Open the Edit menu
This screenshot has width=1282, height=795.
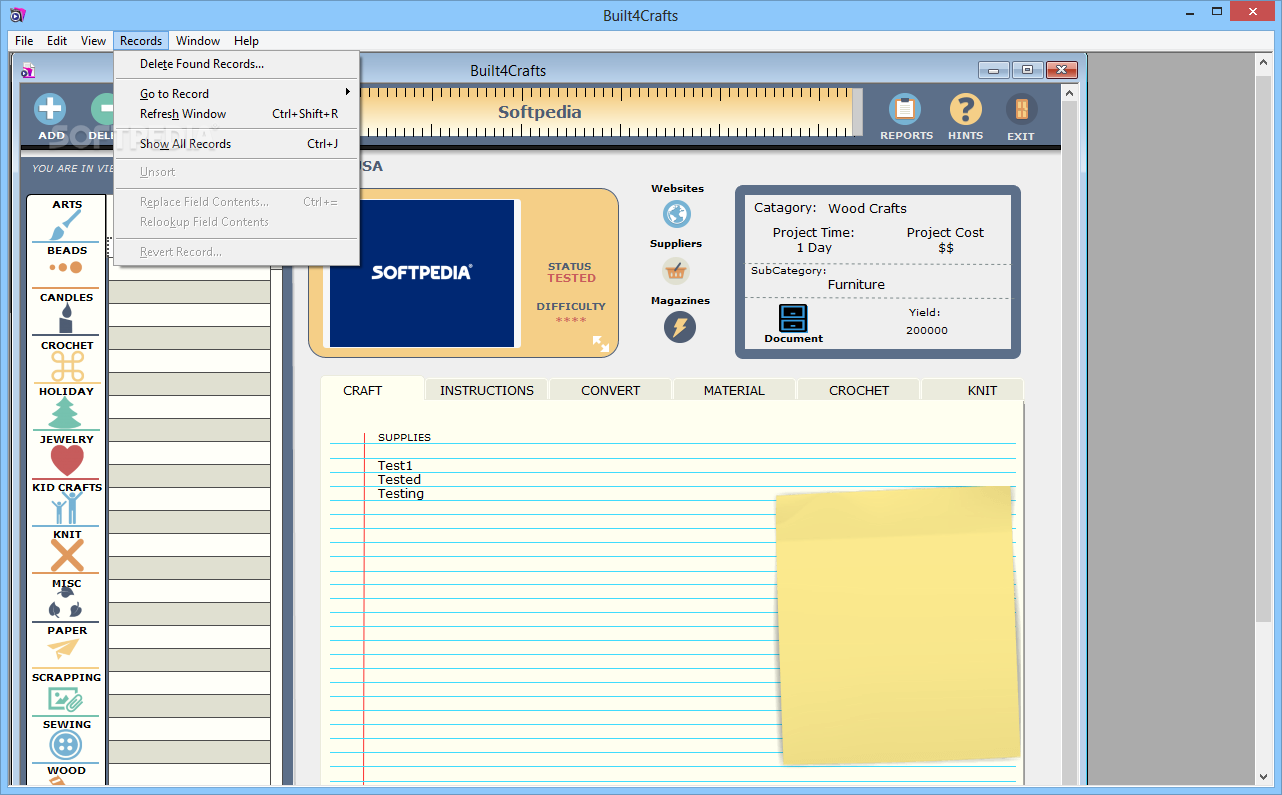57,41
